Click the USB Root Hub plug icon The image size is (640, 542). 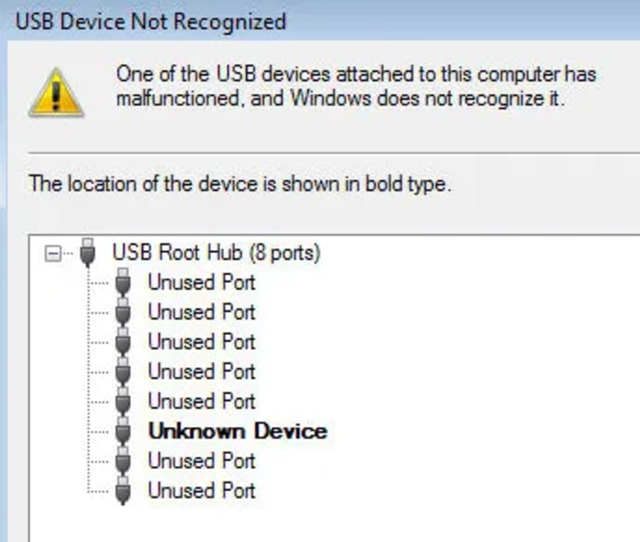tap(87, 253)
